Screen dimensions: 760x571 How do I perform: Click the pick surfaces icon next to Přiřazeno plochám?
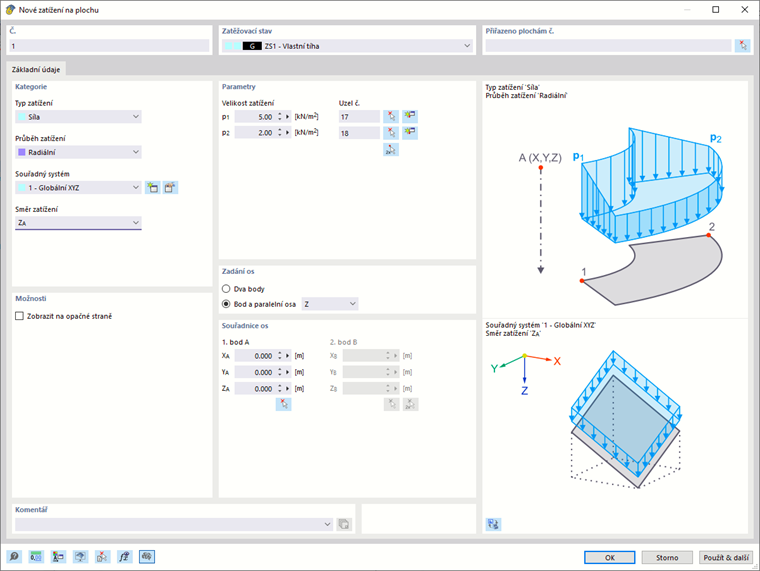743,46
